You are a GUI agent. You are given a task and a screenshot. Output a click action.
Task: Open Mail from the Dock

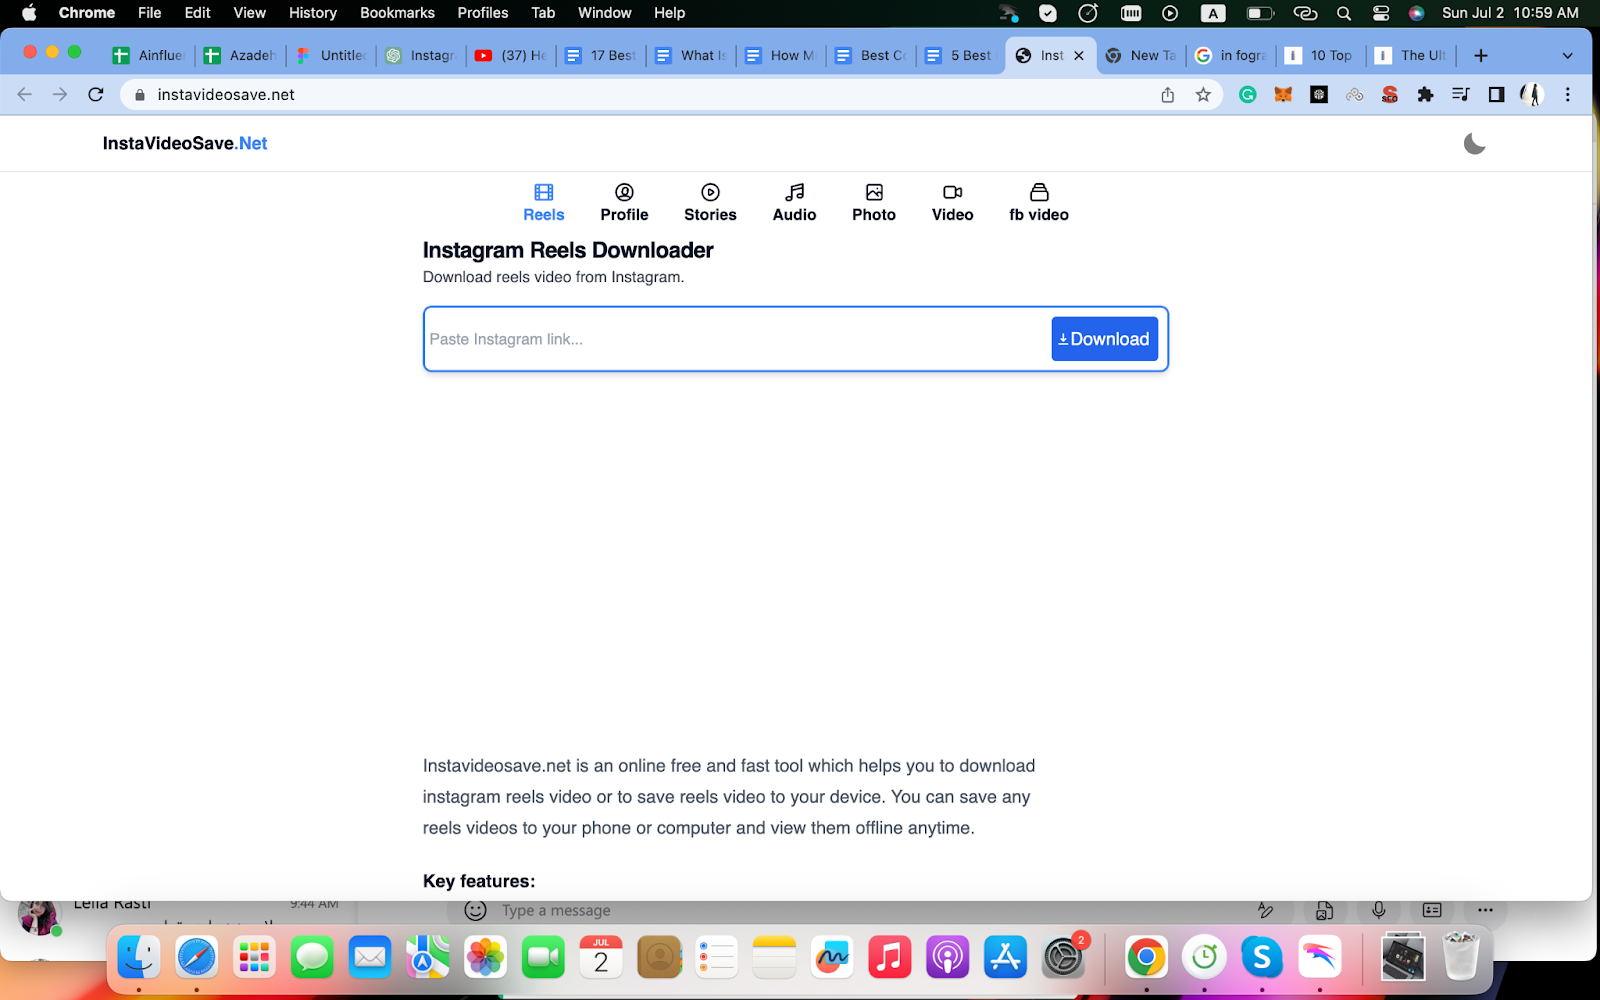pyautogui.click(x=370, y=957)
